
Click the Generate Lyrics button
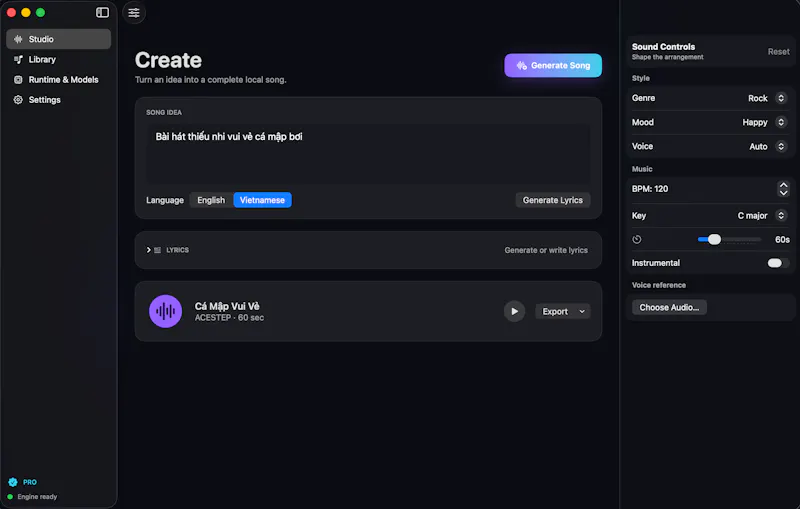[553, 200]
